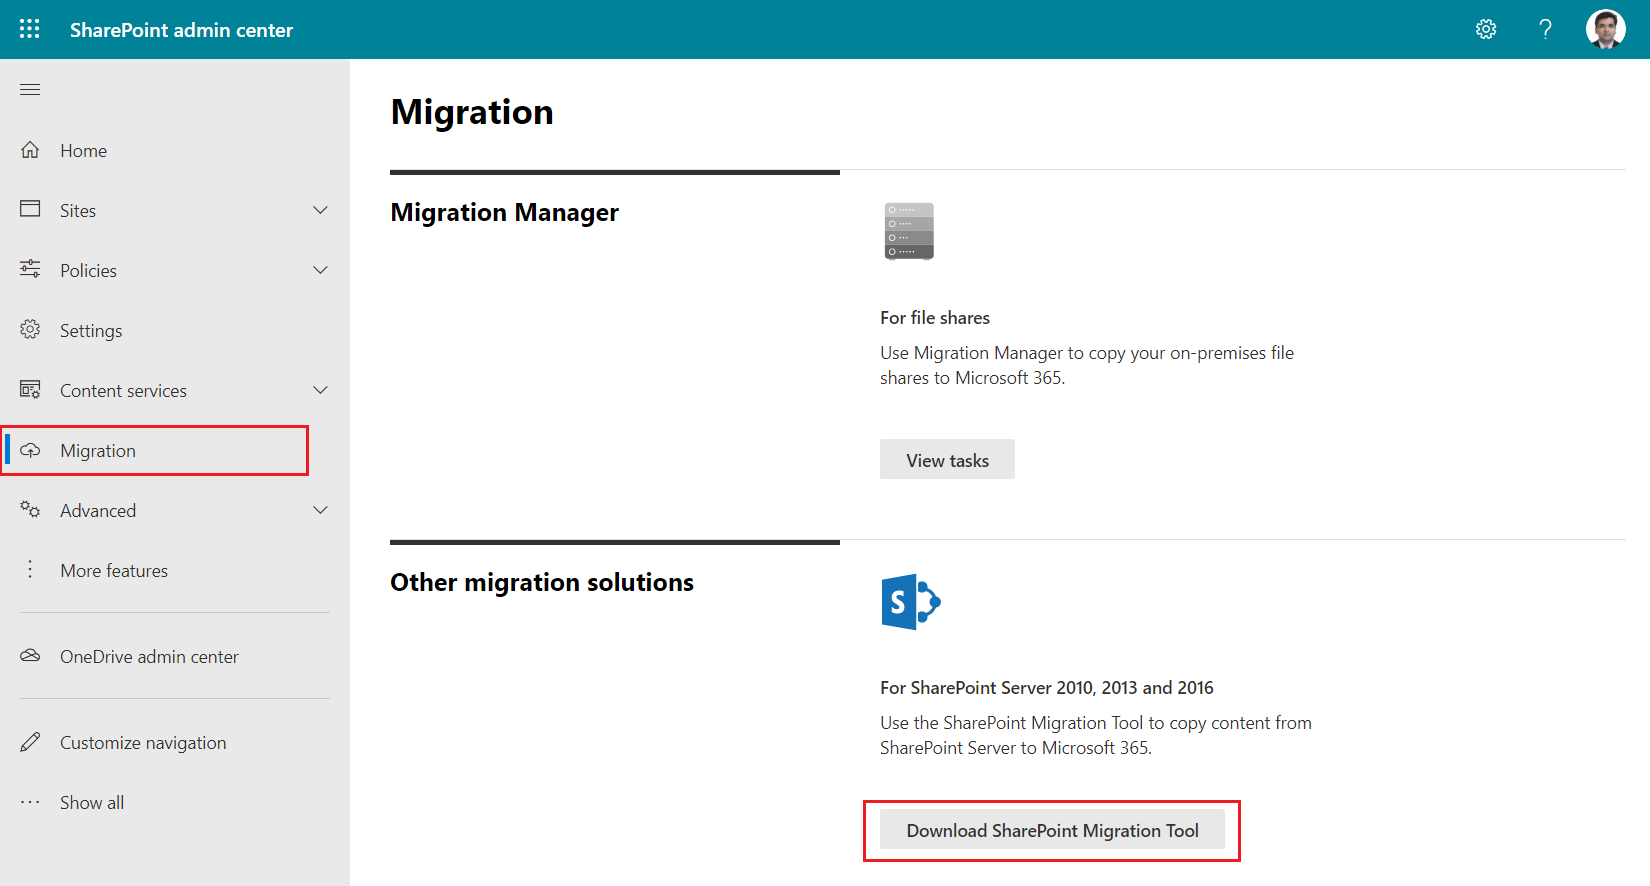Click the OneDrive cloud icon in sidebar

[31, 656]
